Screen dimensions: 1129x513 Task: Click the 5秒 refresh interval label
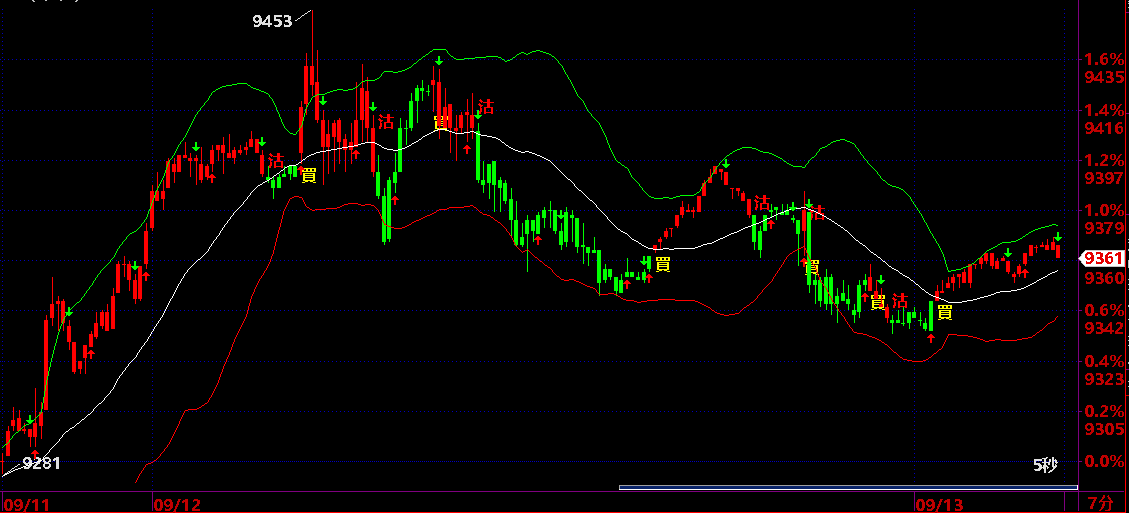click(1044, 464)
